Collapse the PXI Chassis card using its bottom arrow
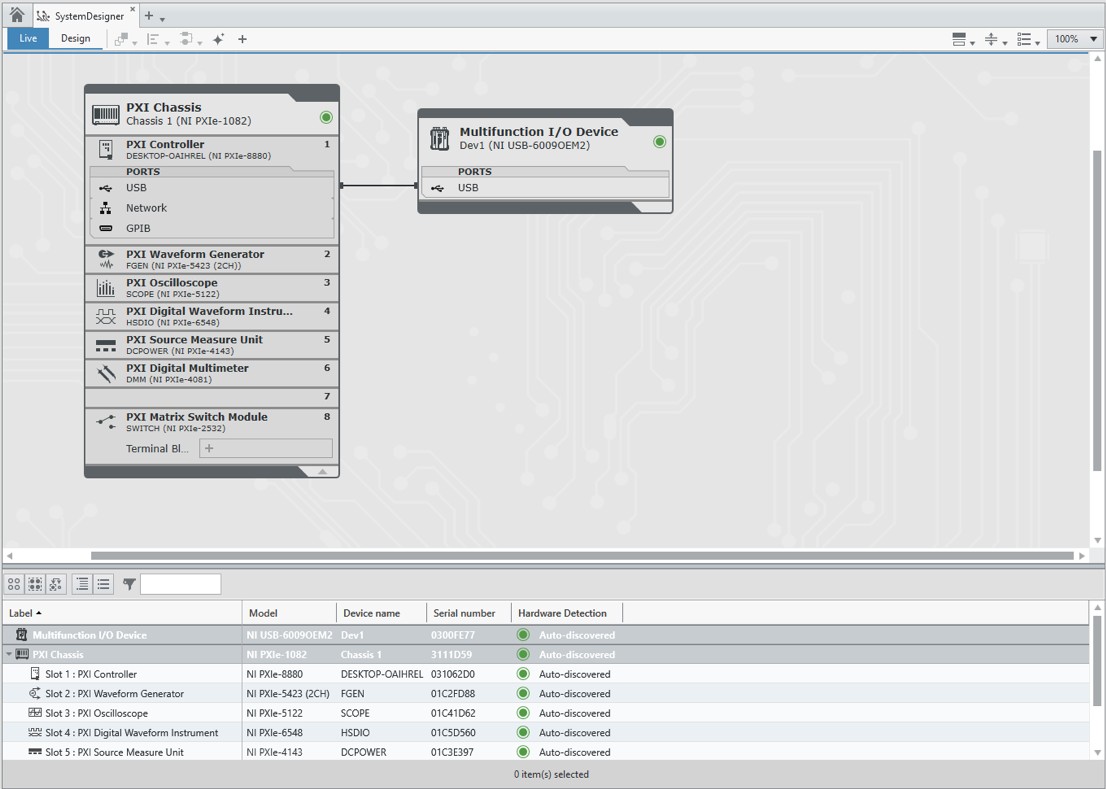Screen dimensions: 1106x789 point(322,472)
